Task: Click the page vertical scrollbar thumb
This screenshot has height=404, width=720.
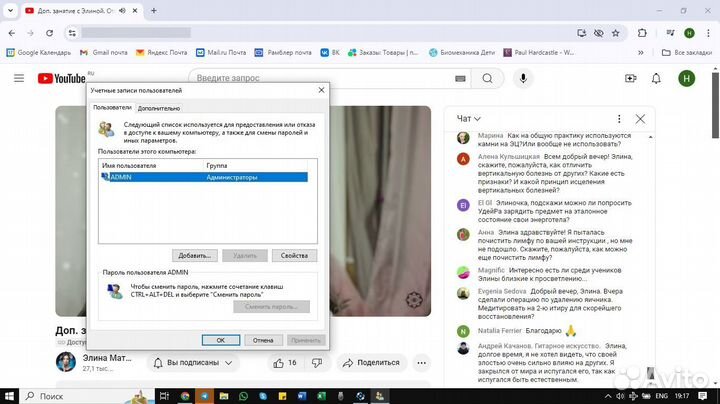Action: pos(715,106)
